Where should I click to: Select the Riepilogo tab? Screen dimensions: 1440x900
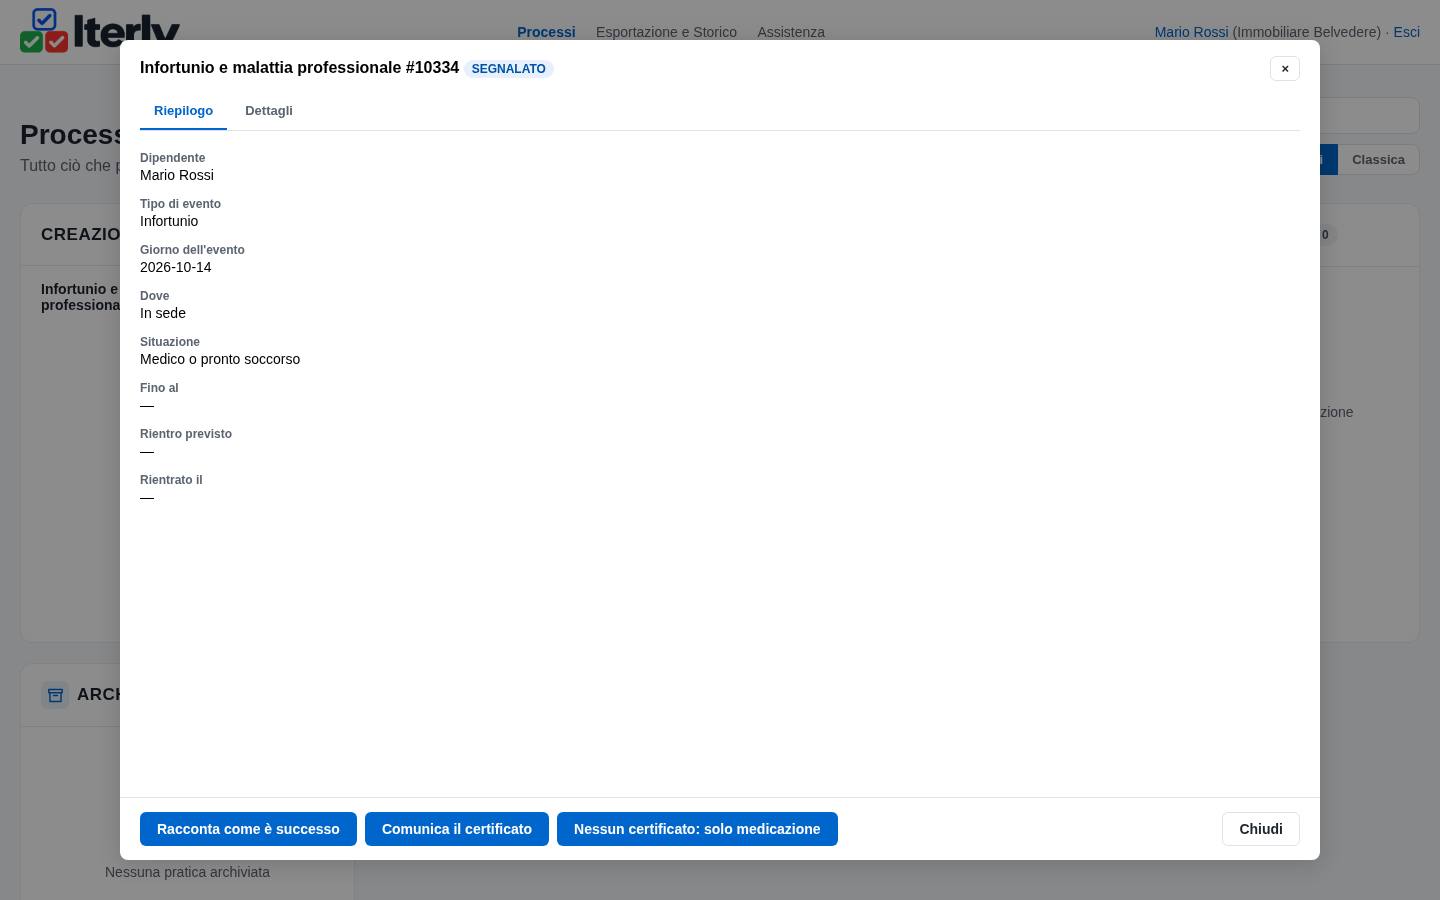(183, 111)
